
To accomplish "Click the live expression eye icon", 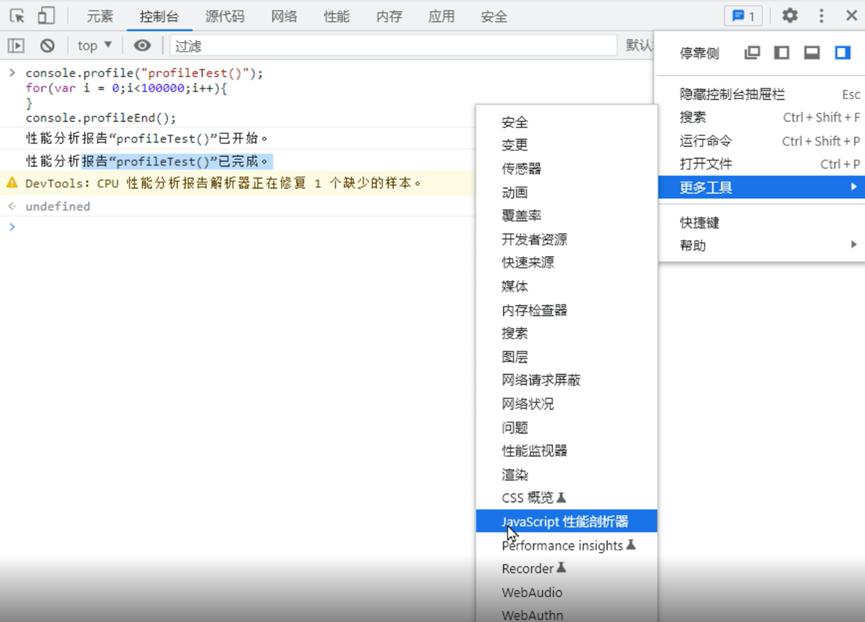I will (141, 45).
